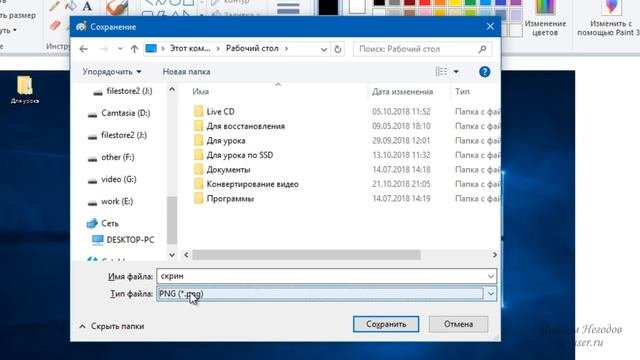Select 'work (E:)' drive in the tree

coord(117,201)
